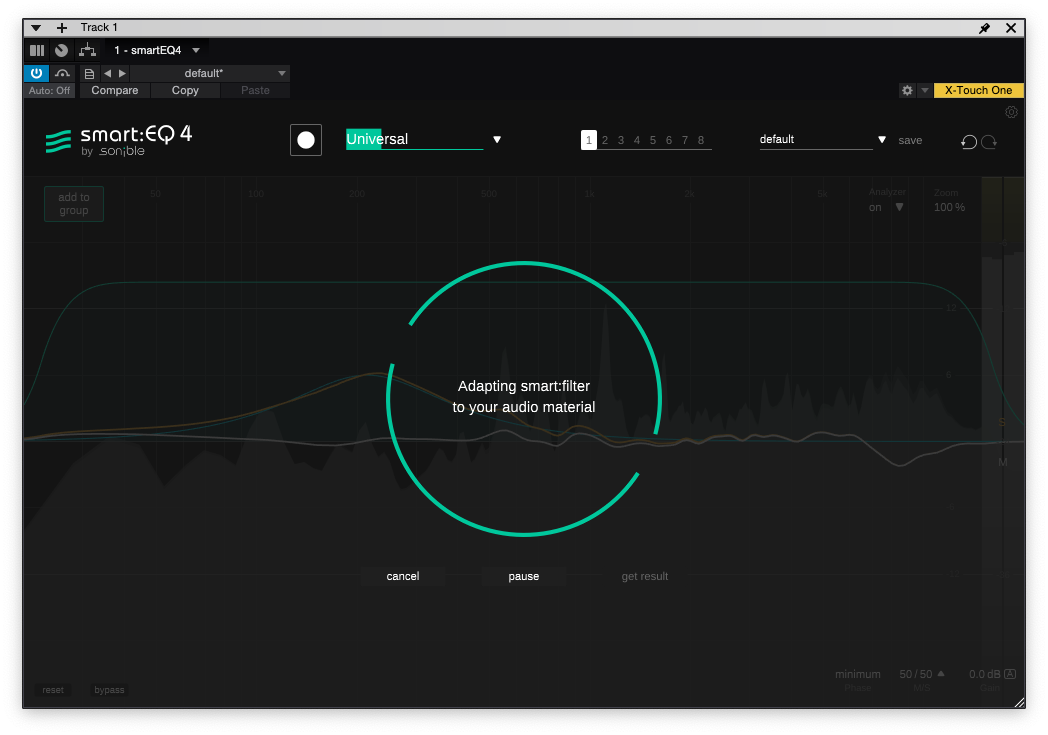Open plugin settings gear below X-Touch One
The height and width of the screenshot is (735, 1048).
pos(1011,112)
